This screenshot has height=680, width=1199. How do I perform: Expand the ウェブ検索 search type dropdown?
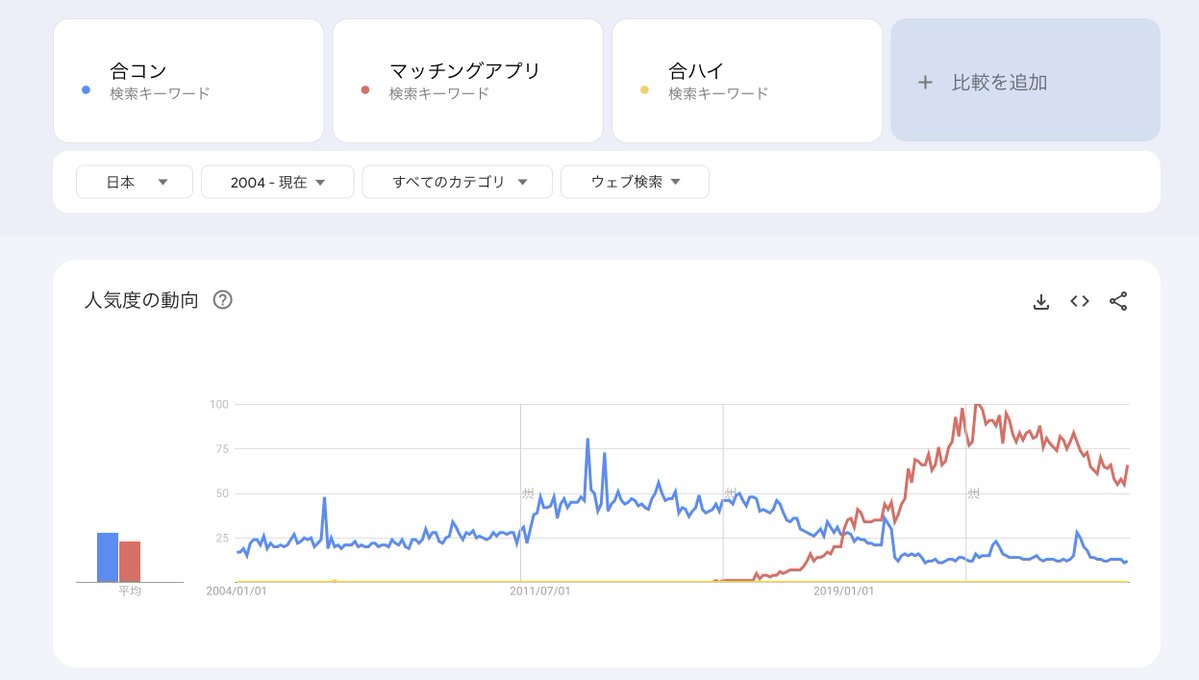[x=634, y=182]
